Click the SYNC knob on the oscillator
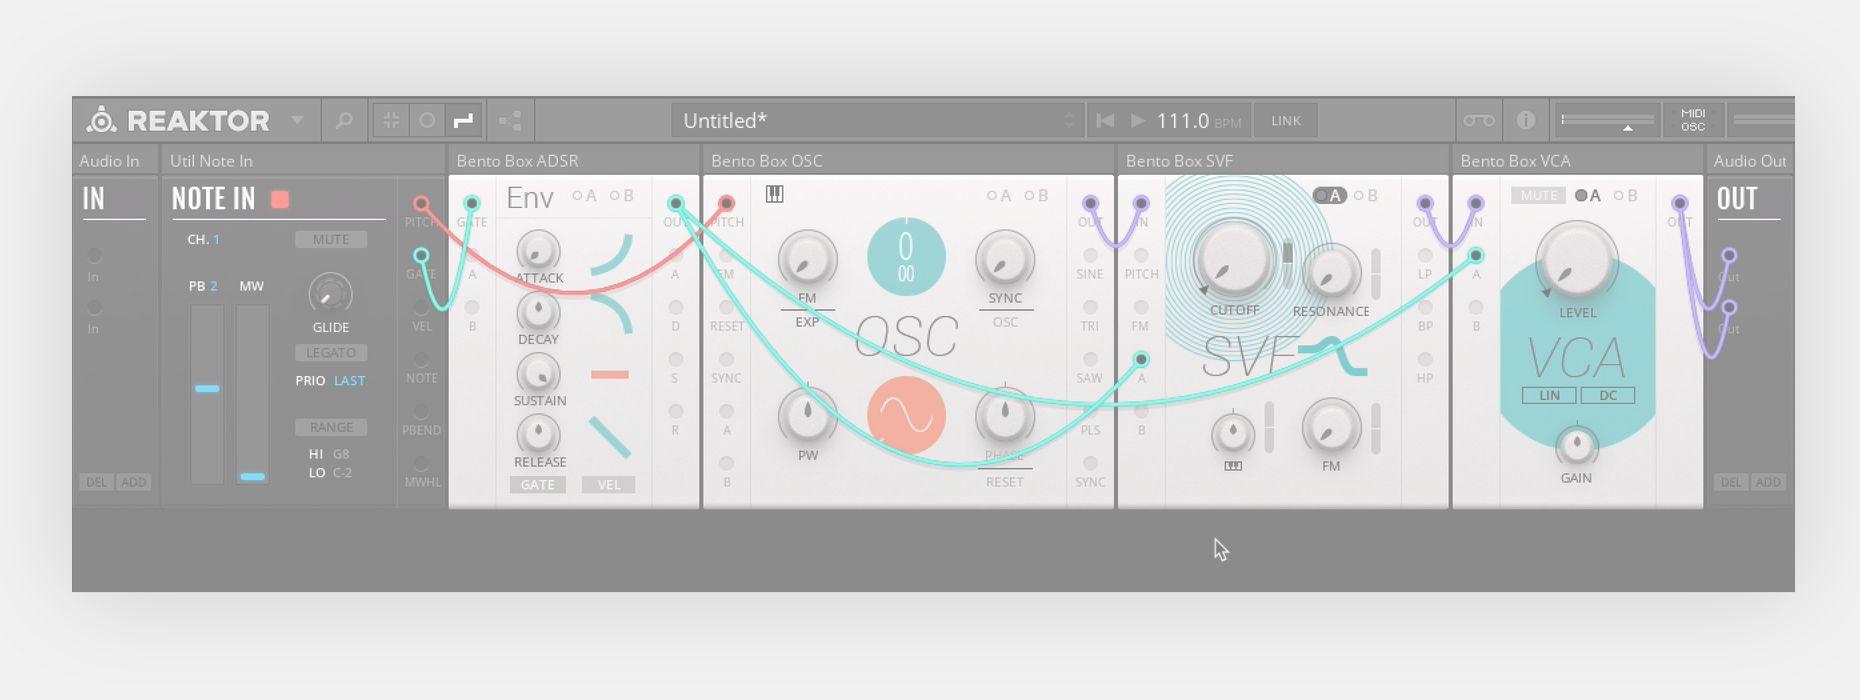This screenshot has height=700, width=1860. pos(1004,259)
